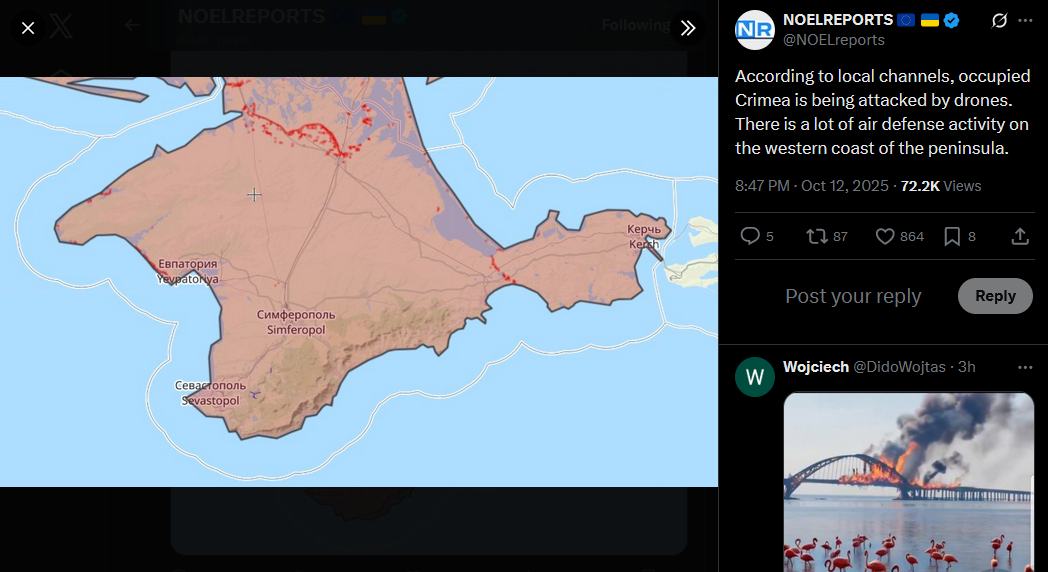
Task: Open the @DidoWojtas handle
Action: (900, 367)
